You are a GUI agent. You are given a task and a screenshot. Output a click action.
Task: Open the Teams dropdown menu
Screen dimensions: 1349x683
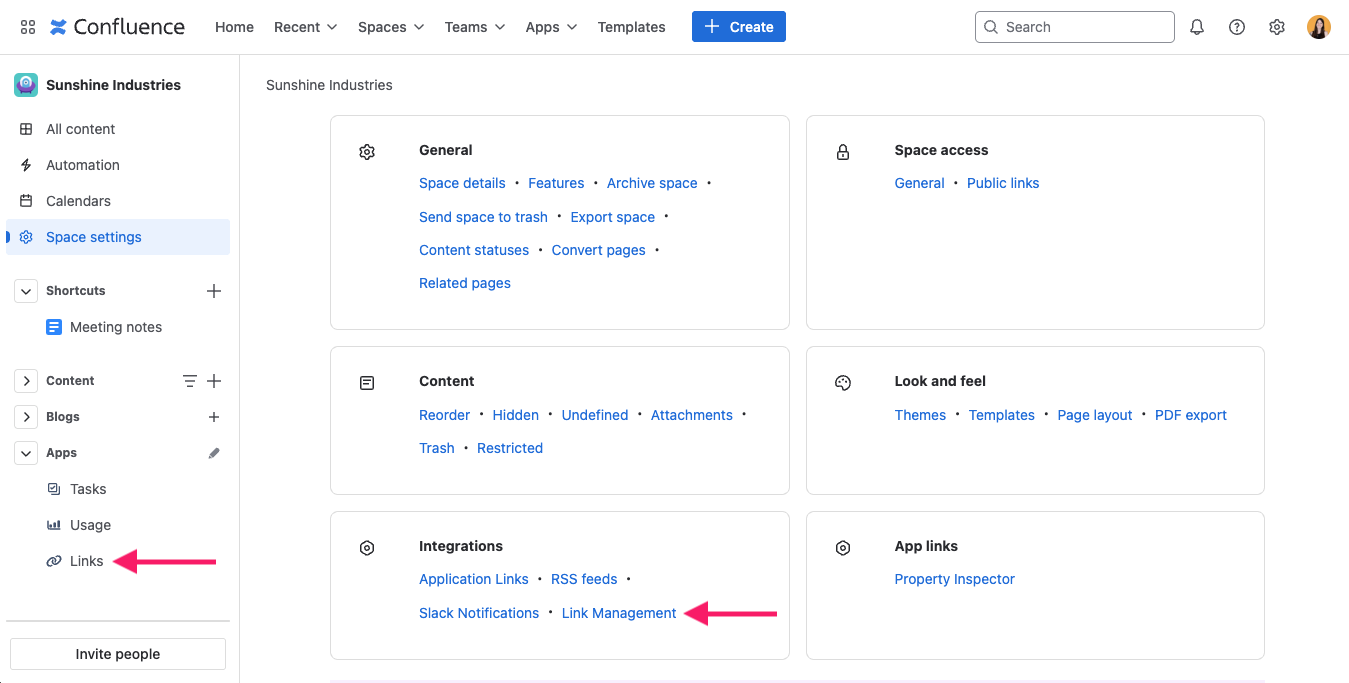(x=474, y=27)
